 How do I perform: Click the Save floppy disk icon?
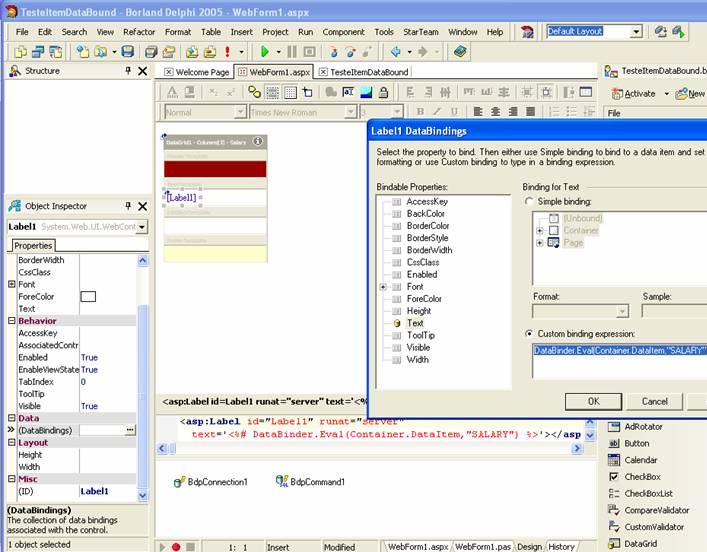pos(128,52)
